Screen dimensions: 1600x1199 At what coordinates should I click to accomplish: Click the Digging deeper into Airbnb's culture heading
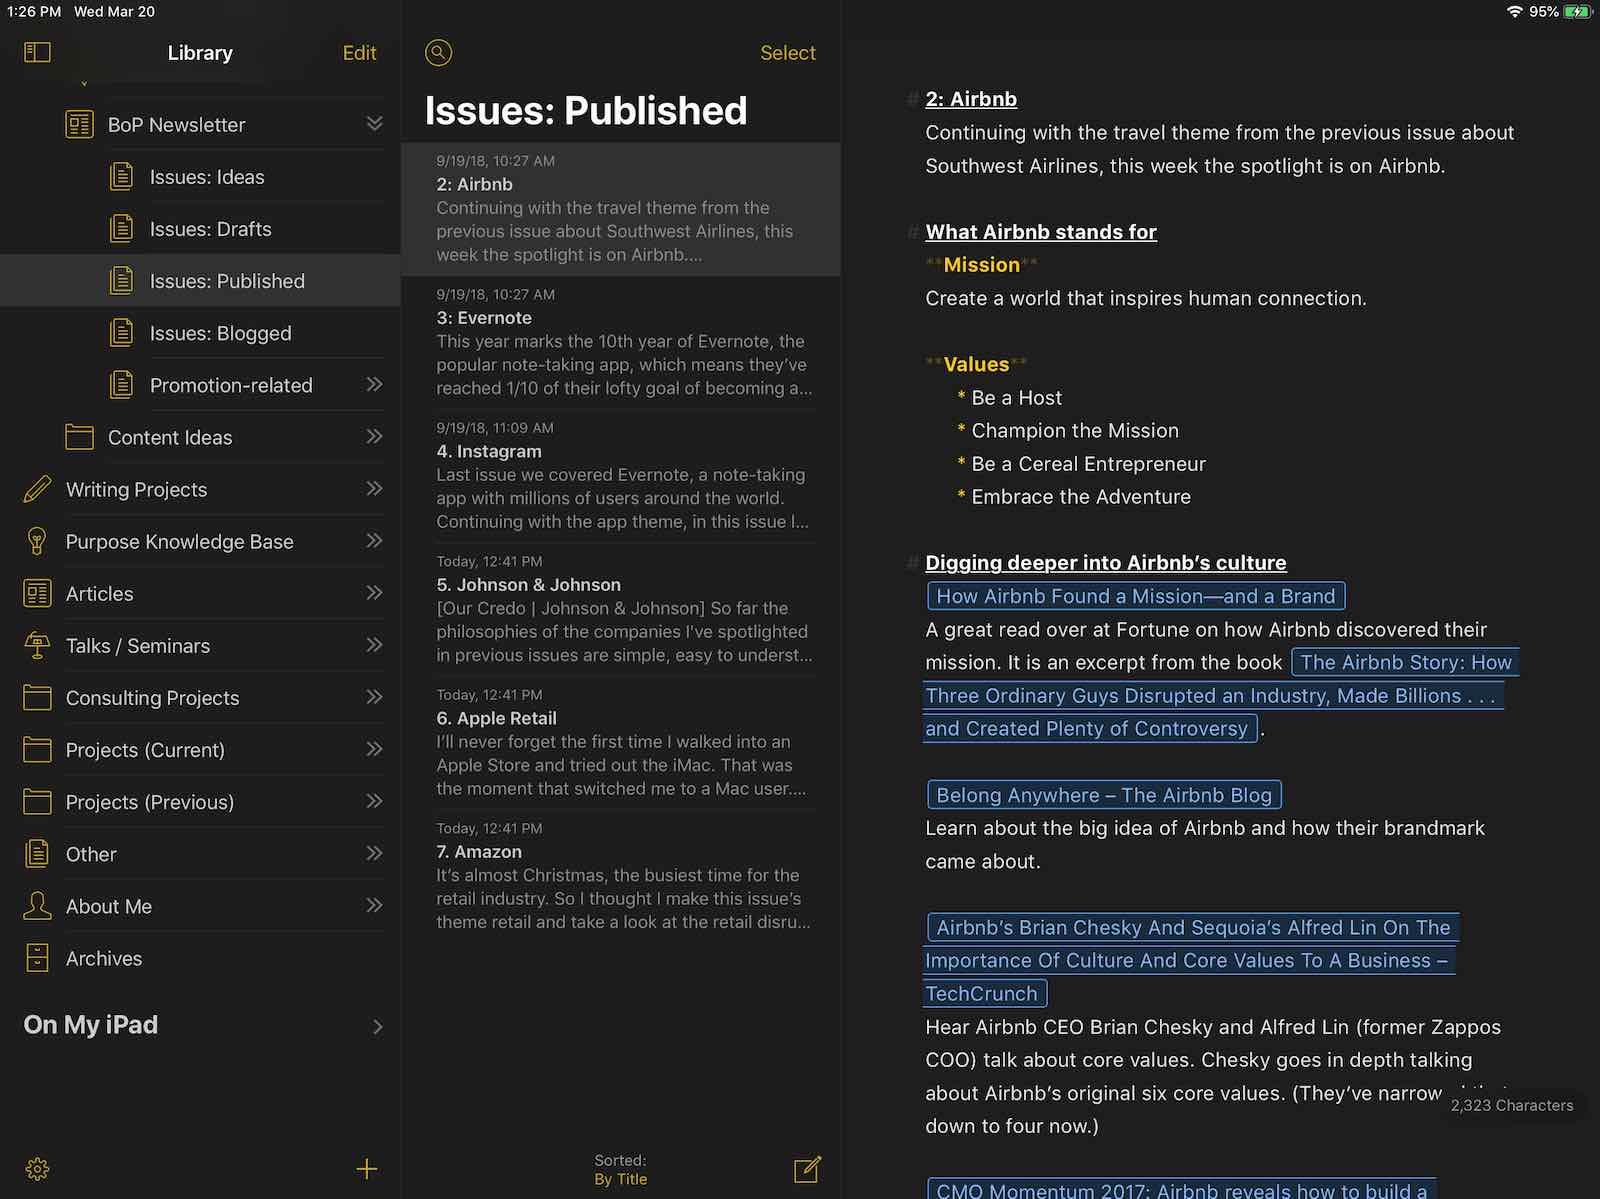1106,563
